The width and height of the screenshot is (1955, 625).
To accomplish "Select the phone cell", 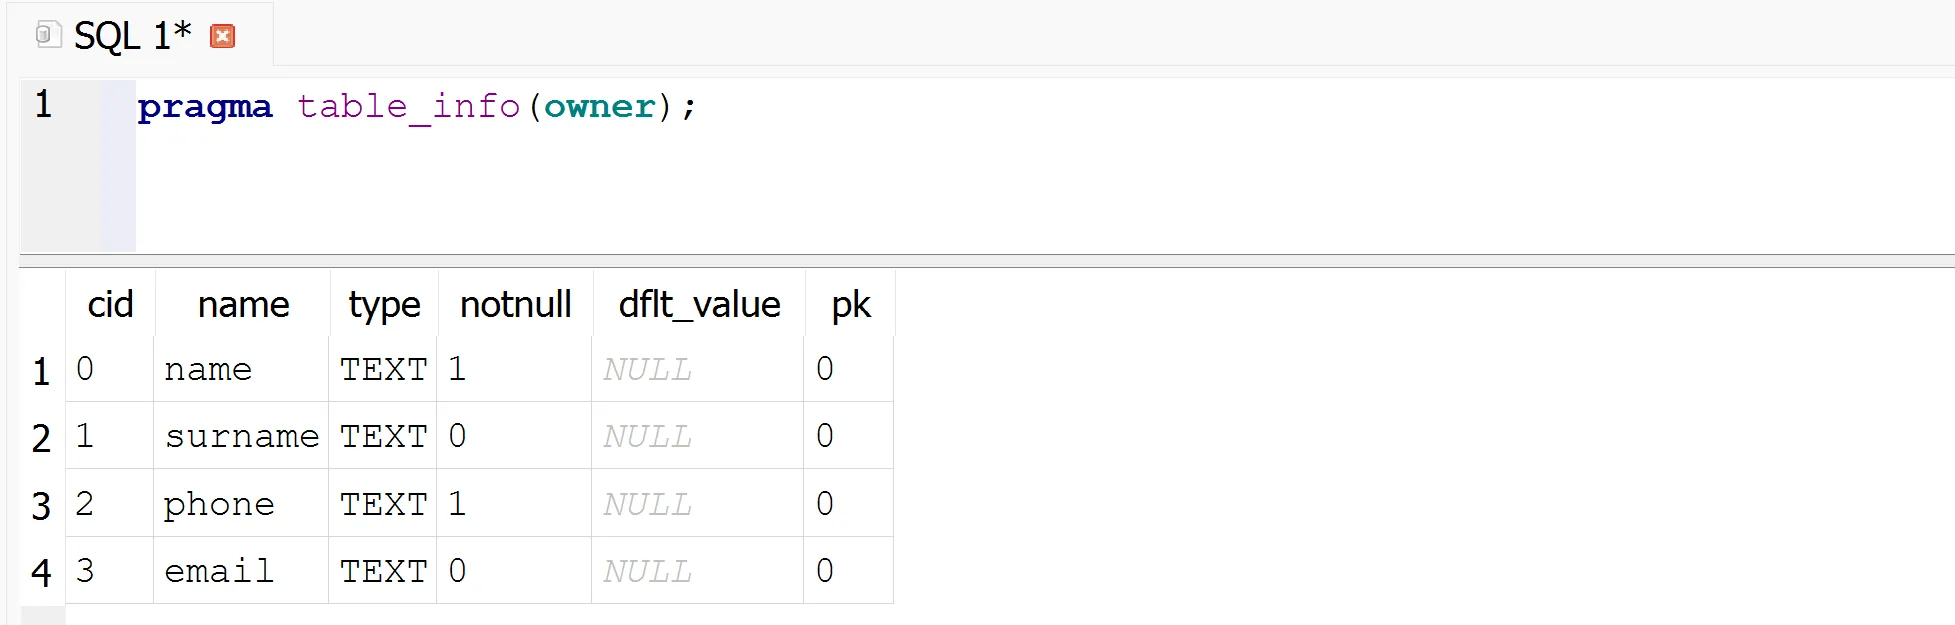I will click(219, 504).
